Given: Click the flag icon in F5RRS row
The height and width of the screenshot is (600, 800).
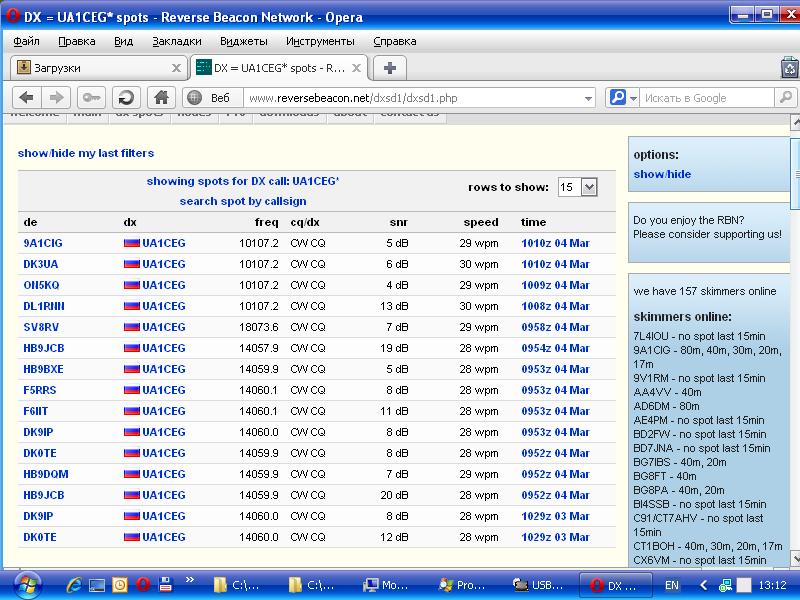Looking at the screenshot, I should 132,390.
